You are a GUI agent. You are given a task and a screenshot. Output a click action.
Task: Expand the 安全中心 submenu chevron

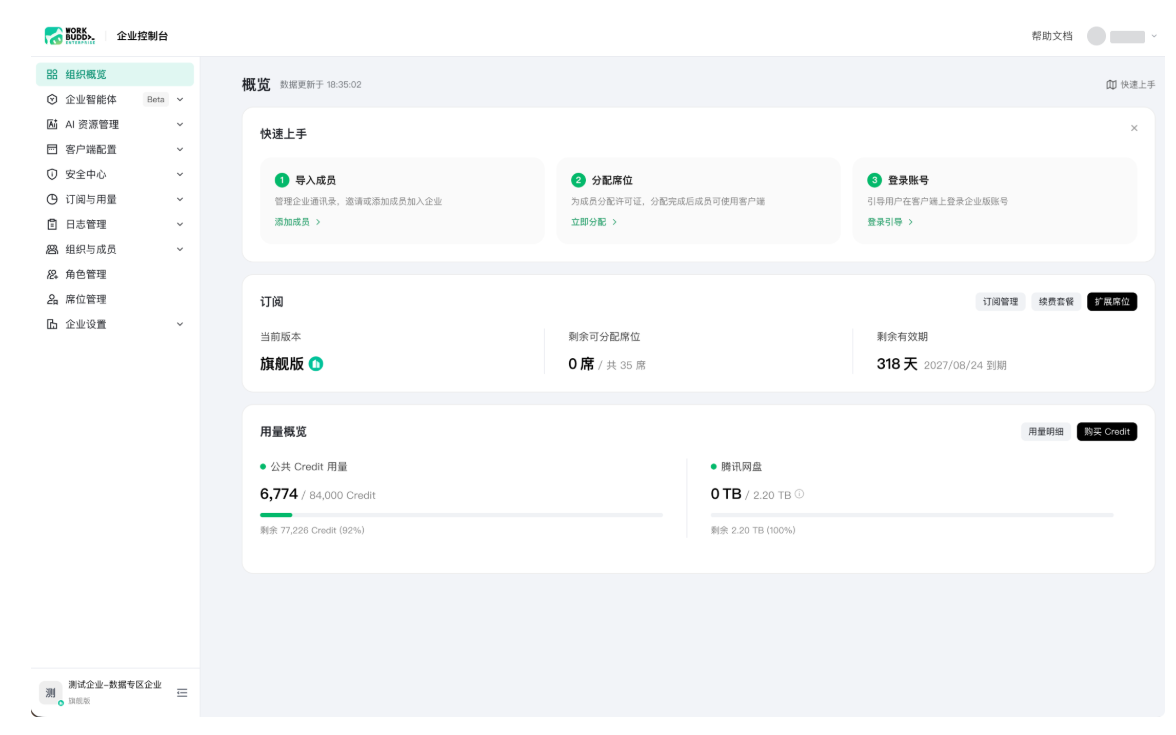pyautogui.click(x=180, y=174)
